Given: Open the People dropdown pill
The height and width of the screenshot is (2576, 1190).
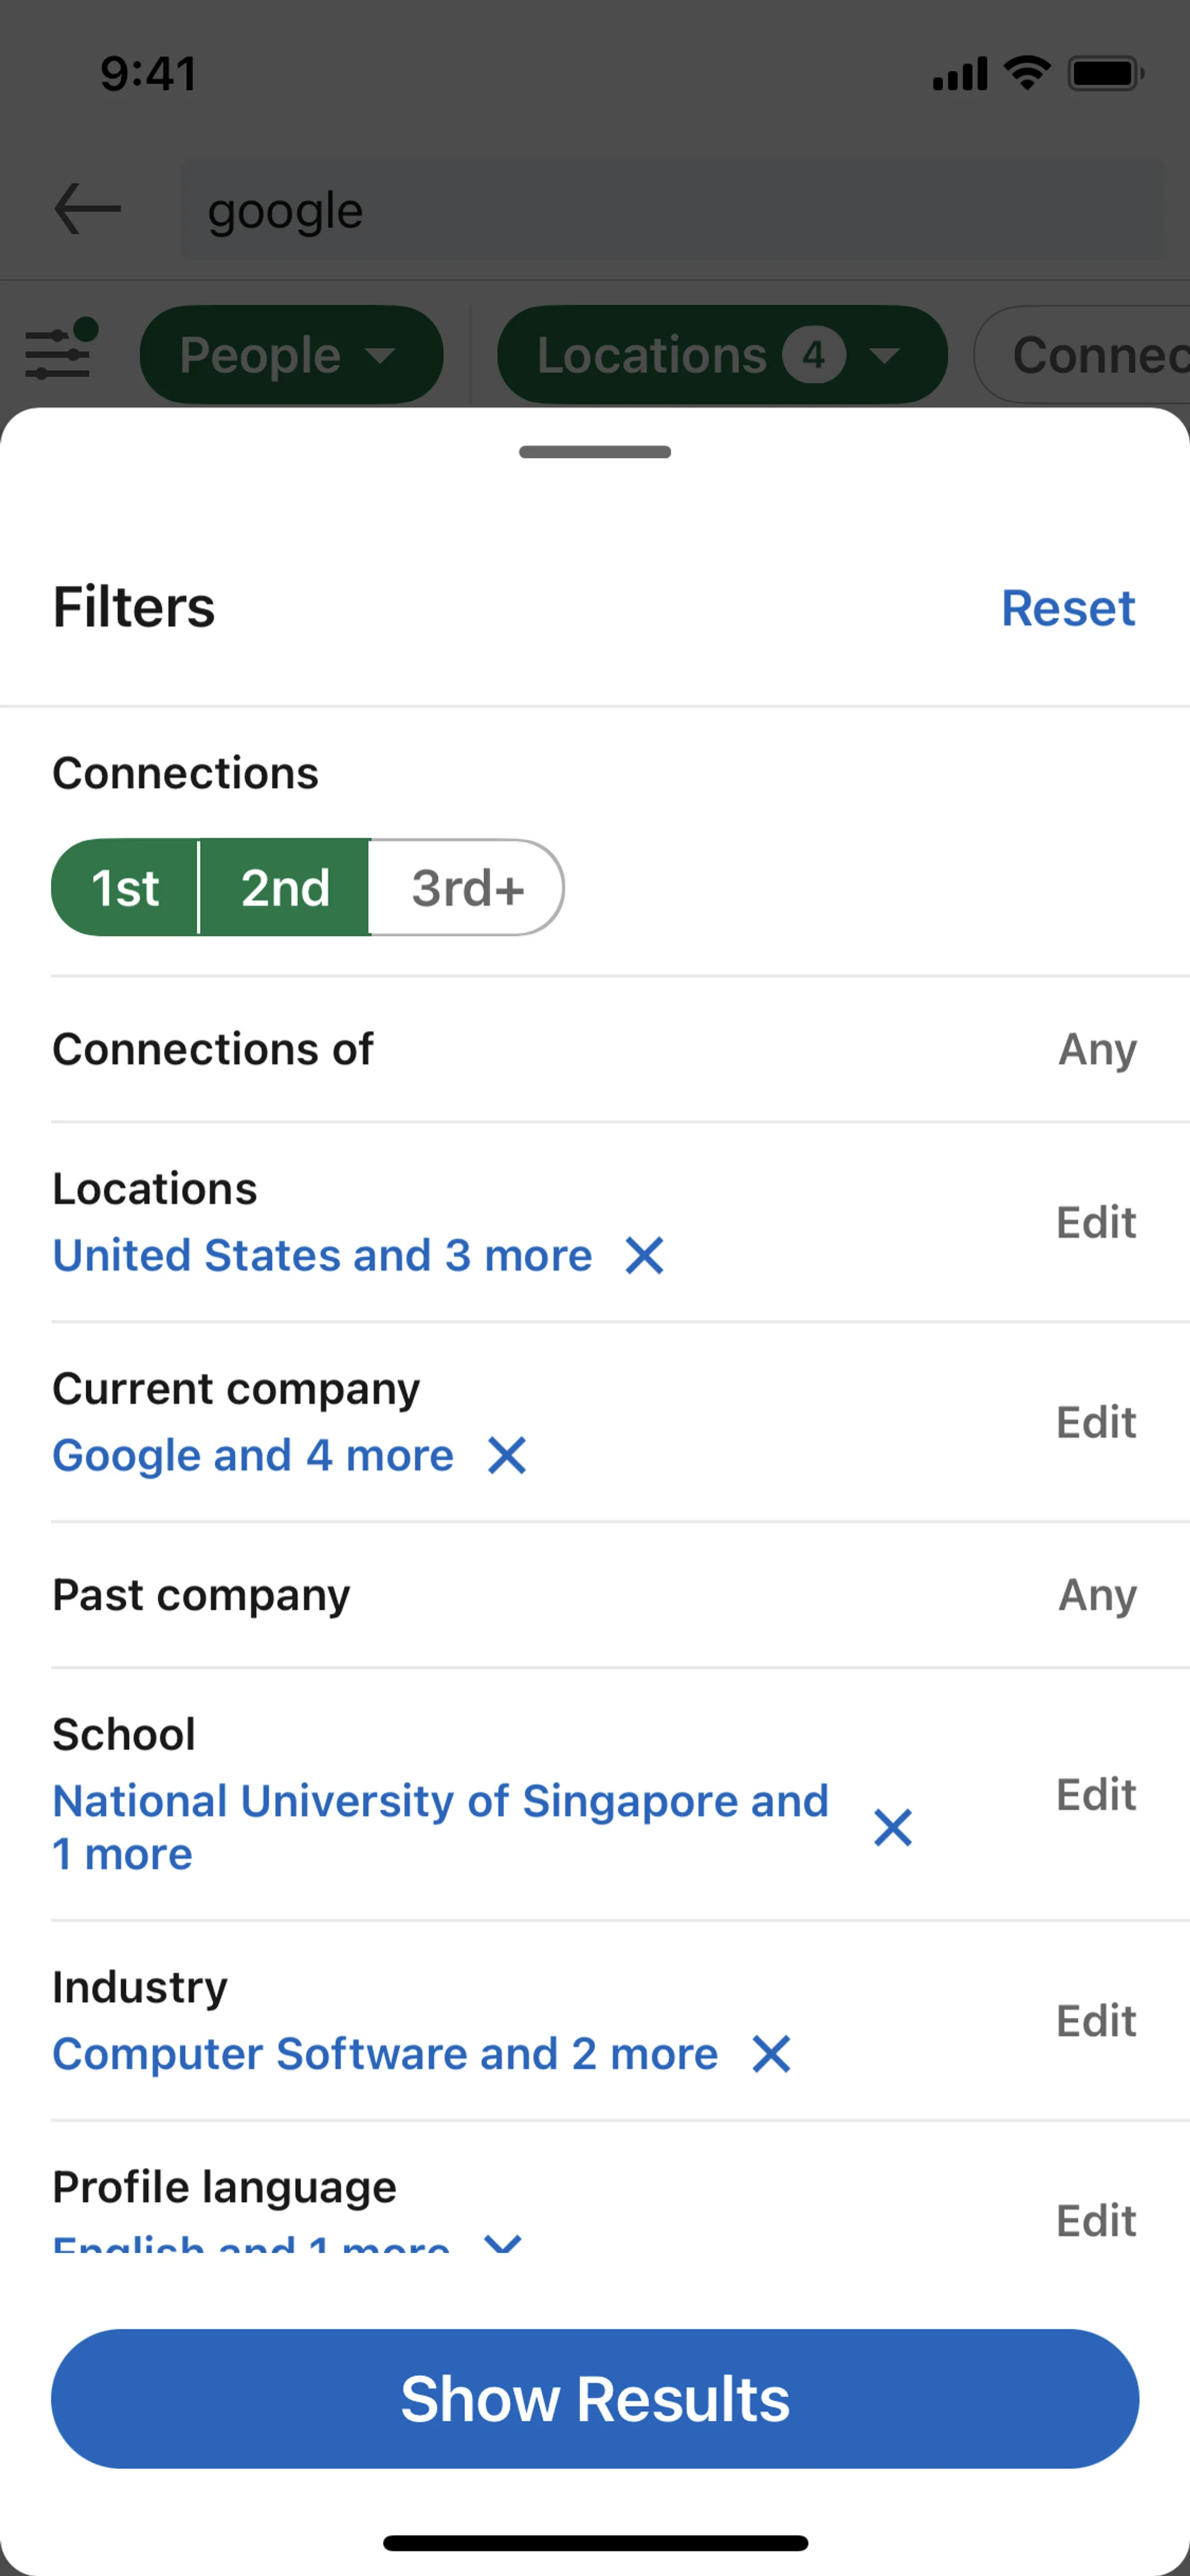Looking at the screenshot, I should pos(291,355).
